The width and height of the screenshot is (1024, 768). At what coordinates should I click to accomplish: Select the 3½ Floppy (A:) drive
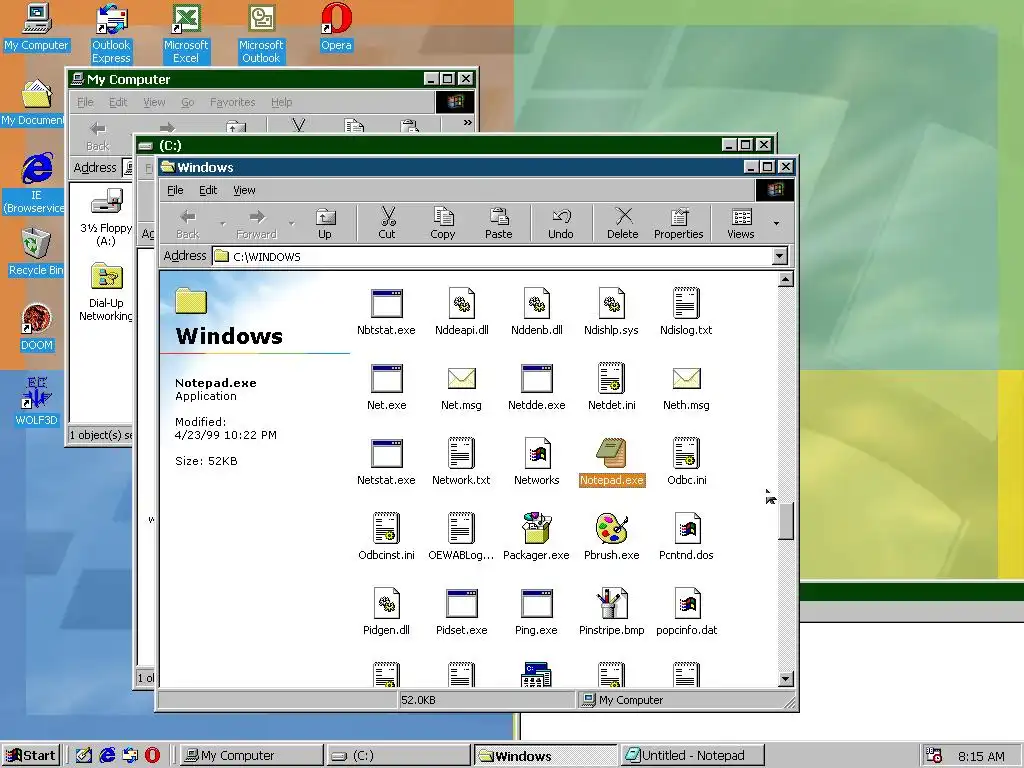tap(106, 217)
